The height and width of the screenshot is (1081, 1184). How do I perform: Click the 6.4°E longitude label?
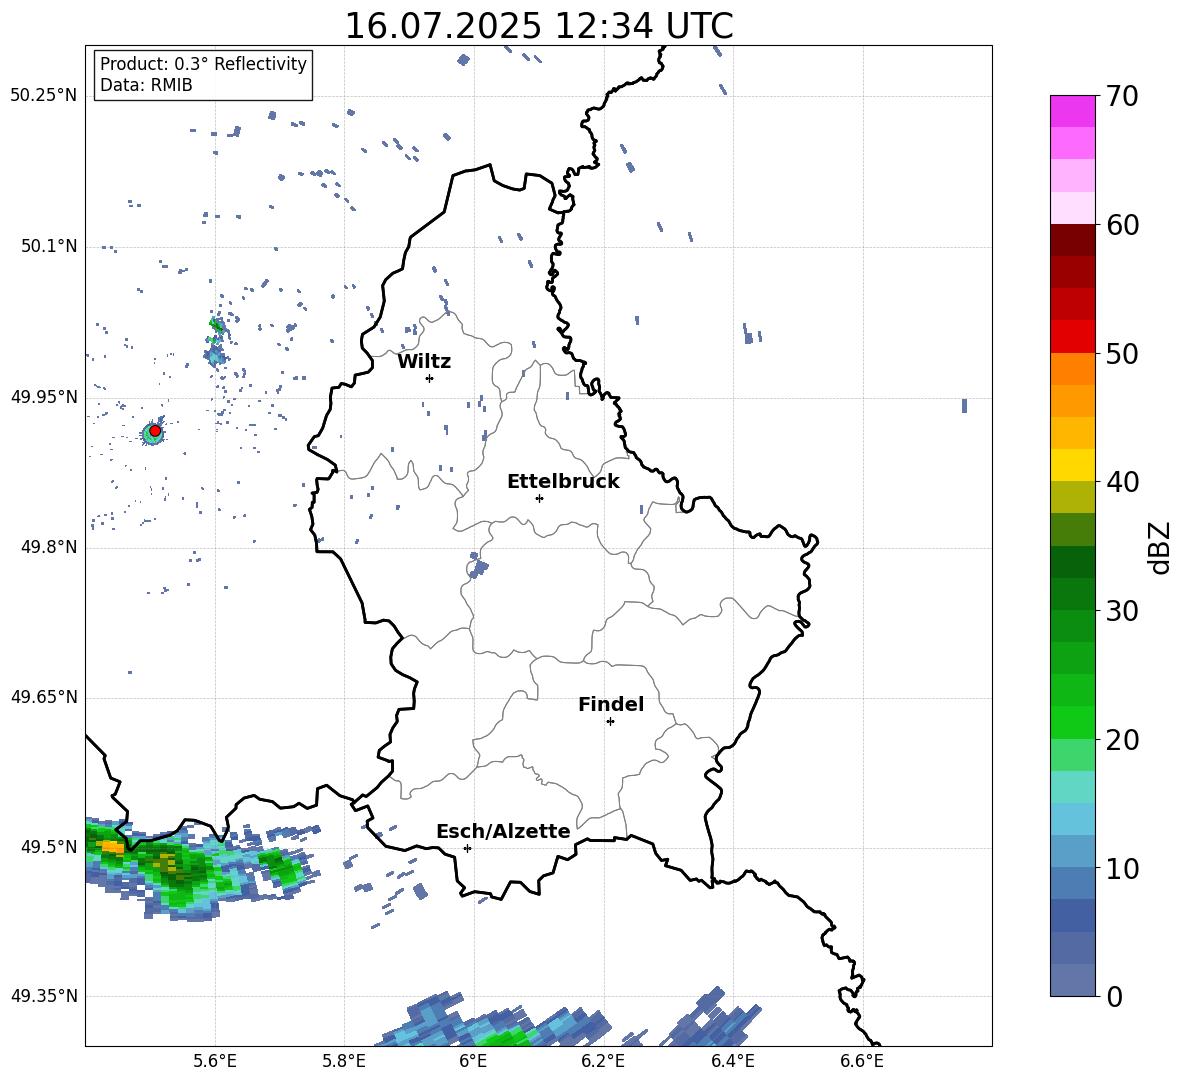(732, 1061)
